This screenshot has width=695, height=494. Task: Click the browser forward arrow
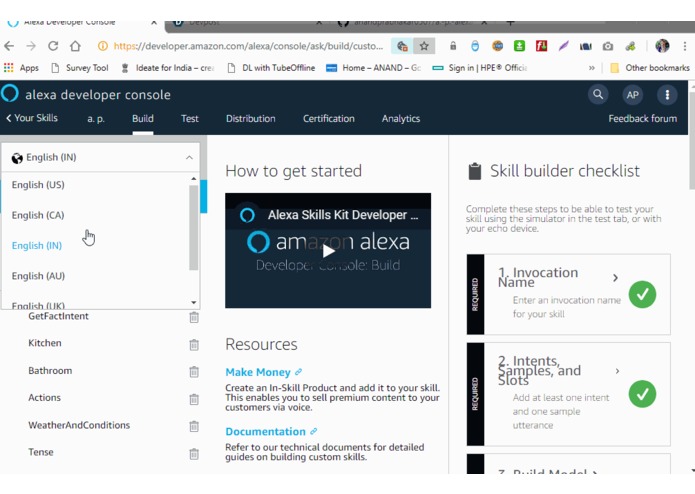pyautogui.click(x=31, y=46)
